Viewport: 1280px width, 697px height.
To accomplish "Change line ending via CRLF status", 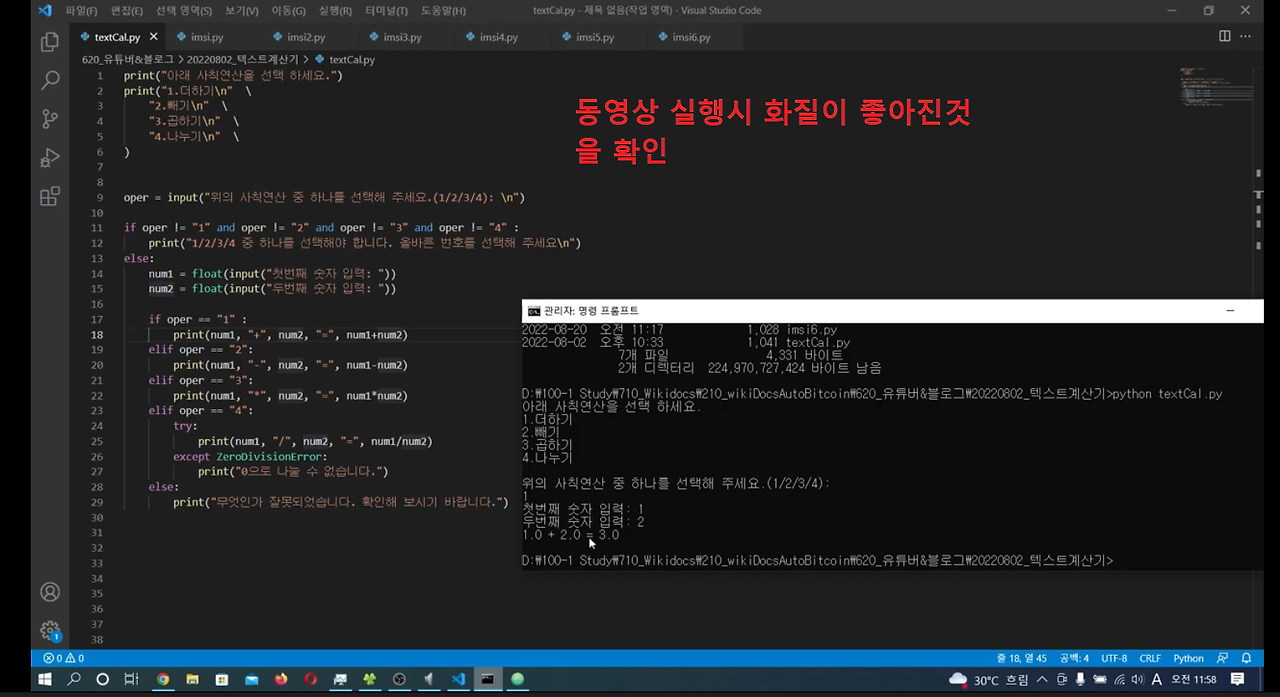I will point(1150,658).
